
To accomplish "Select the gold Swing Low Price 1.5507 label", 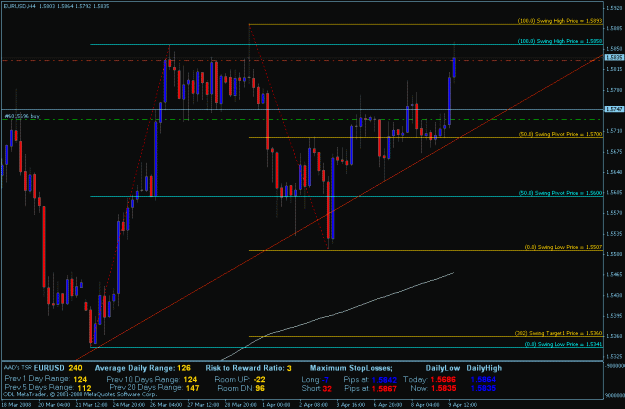I will point(563,247).
